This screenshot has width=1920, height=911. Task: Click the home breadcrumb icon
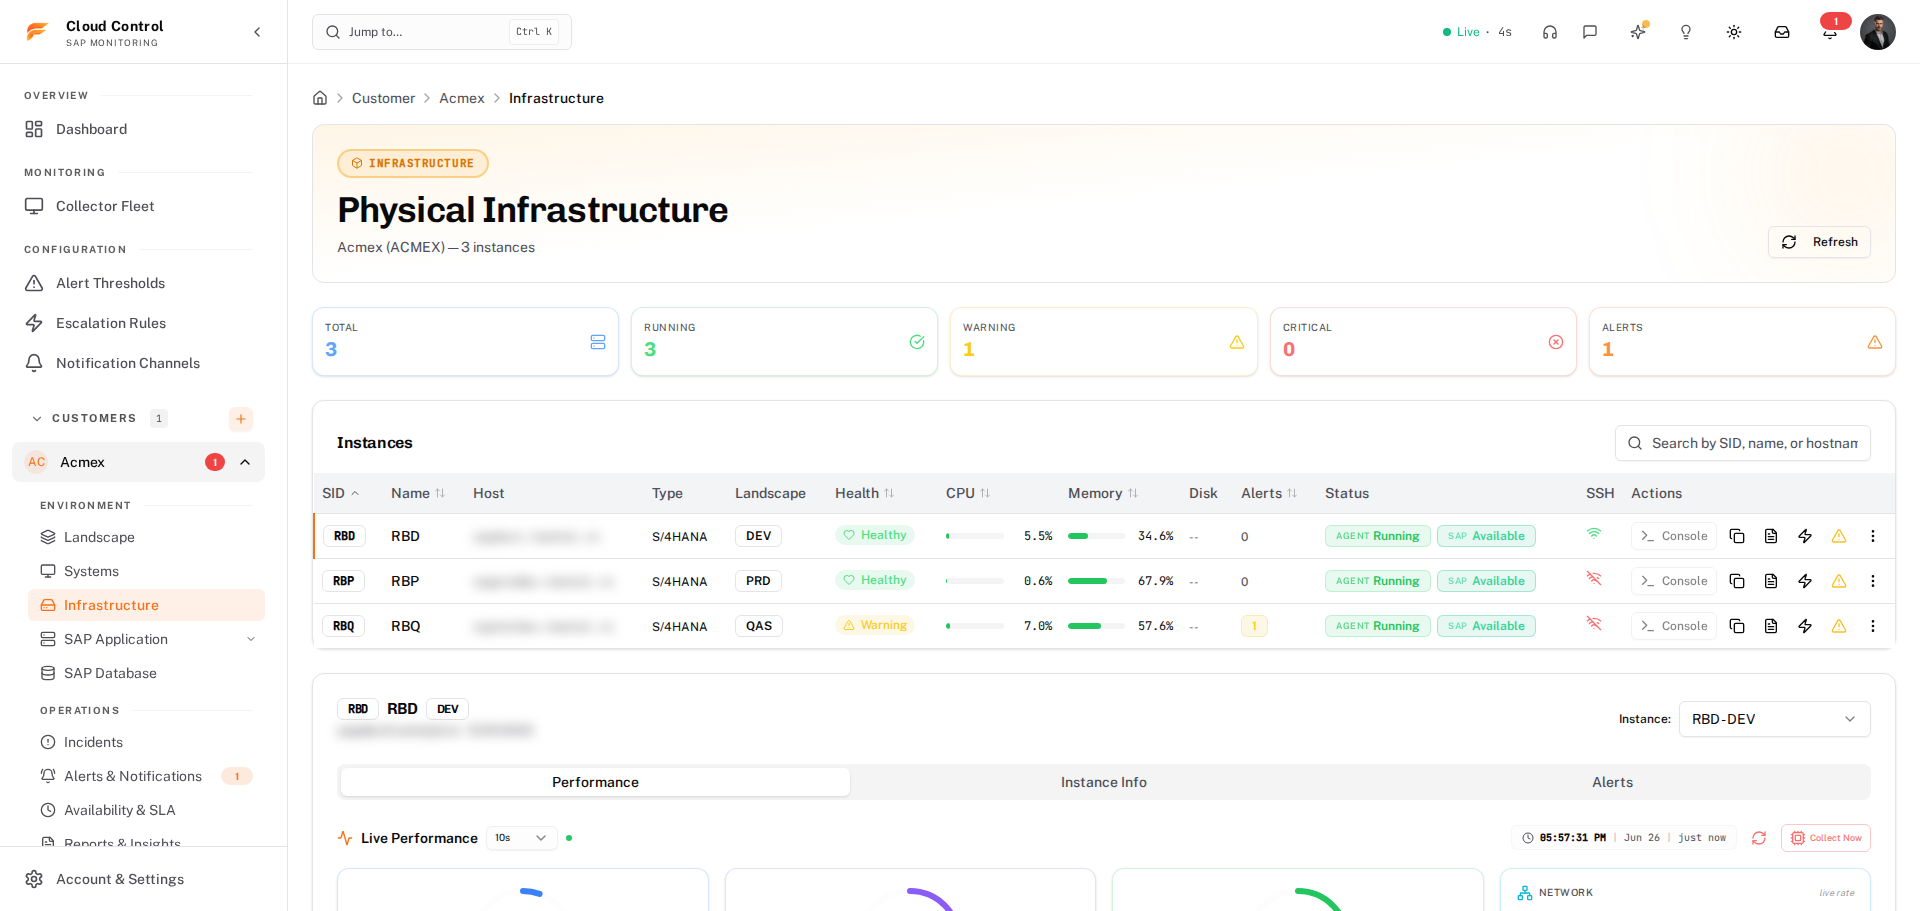tap(320, 98)
